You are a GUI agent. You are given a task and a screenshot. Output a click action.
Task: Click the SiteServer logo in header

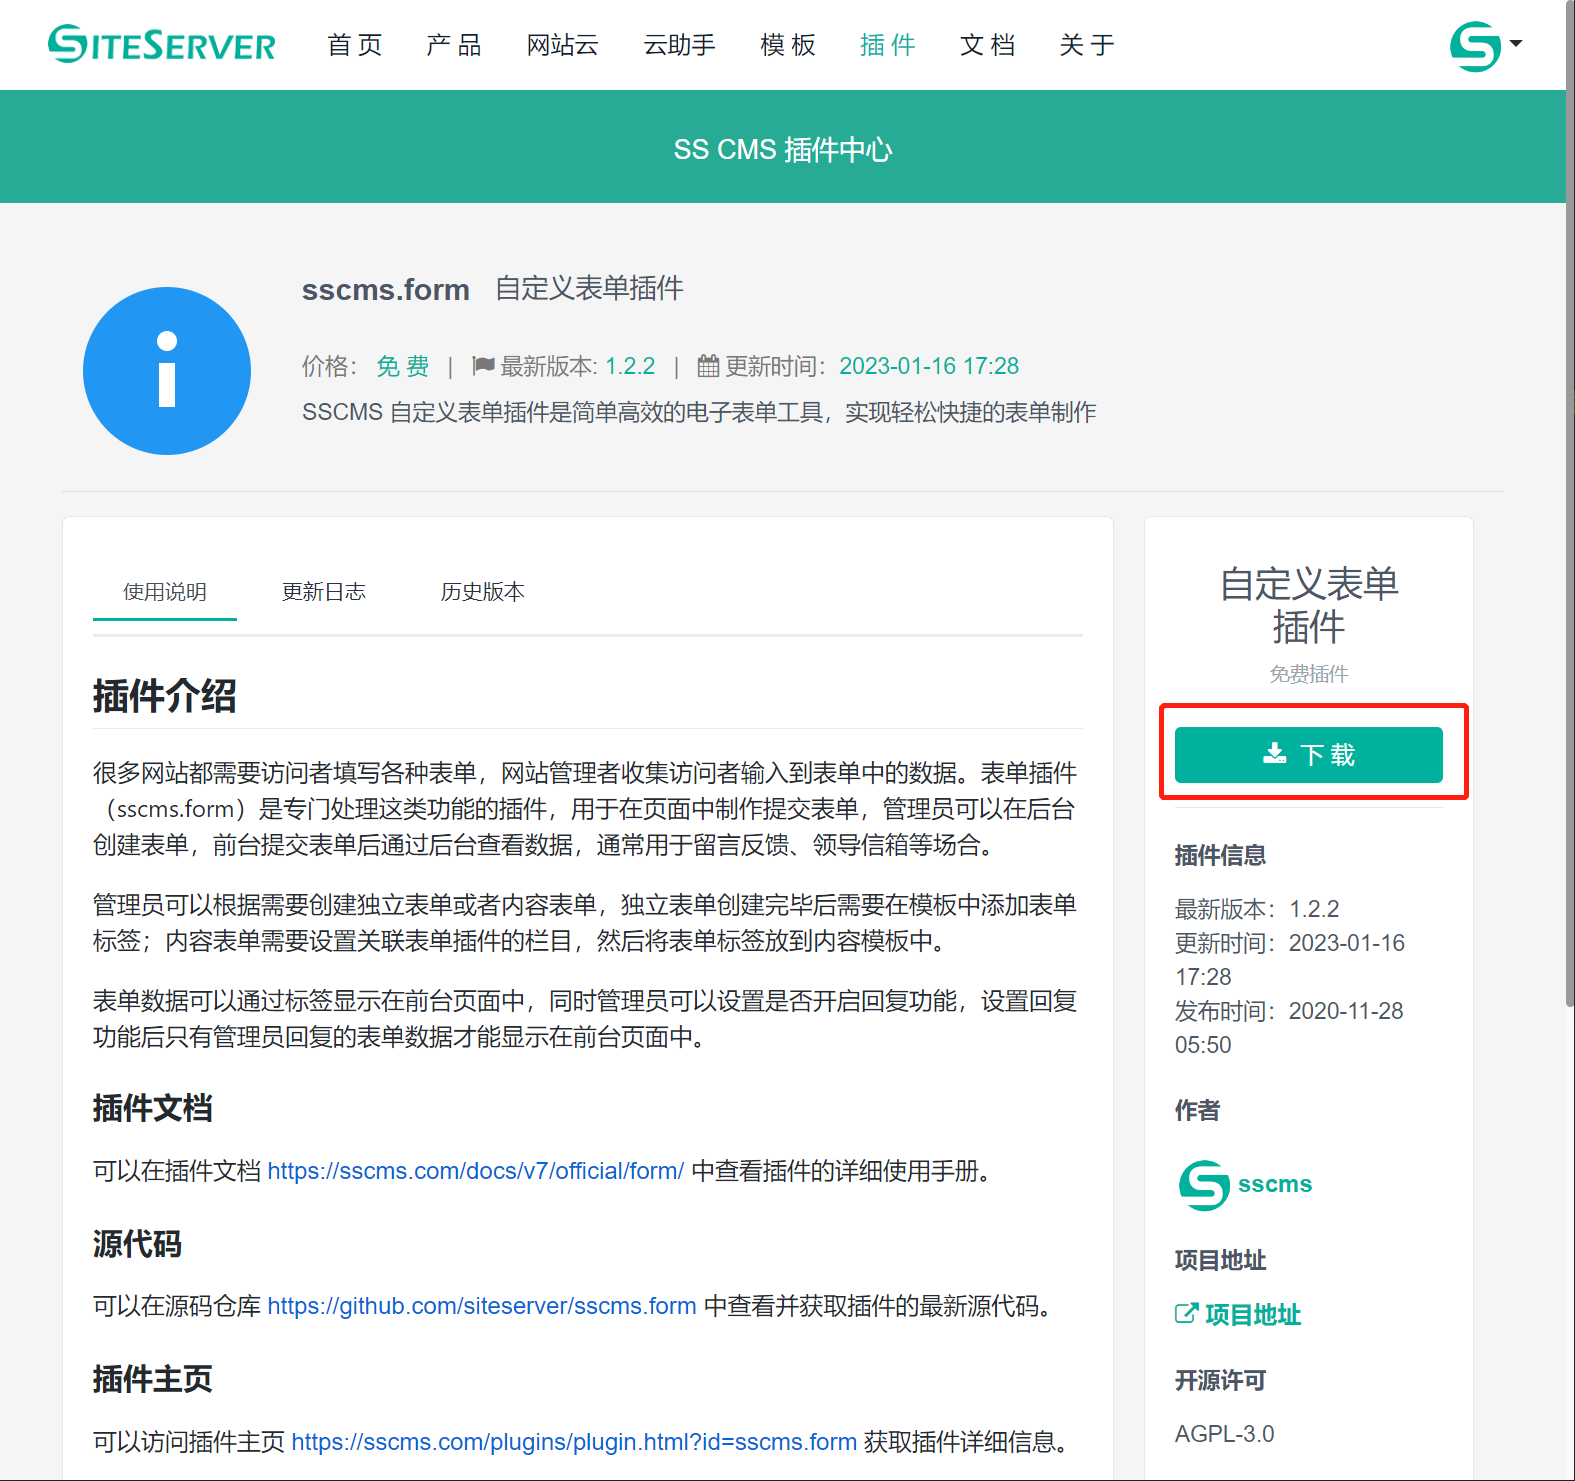coord(162,45)
